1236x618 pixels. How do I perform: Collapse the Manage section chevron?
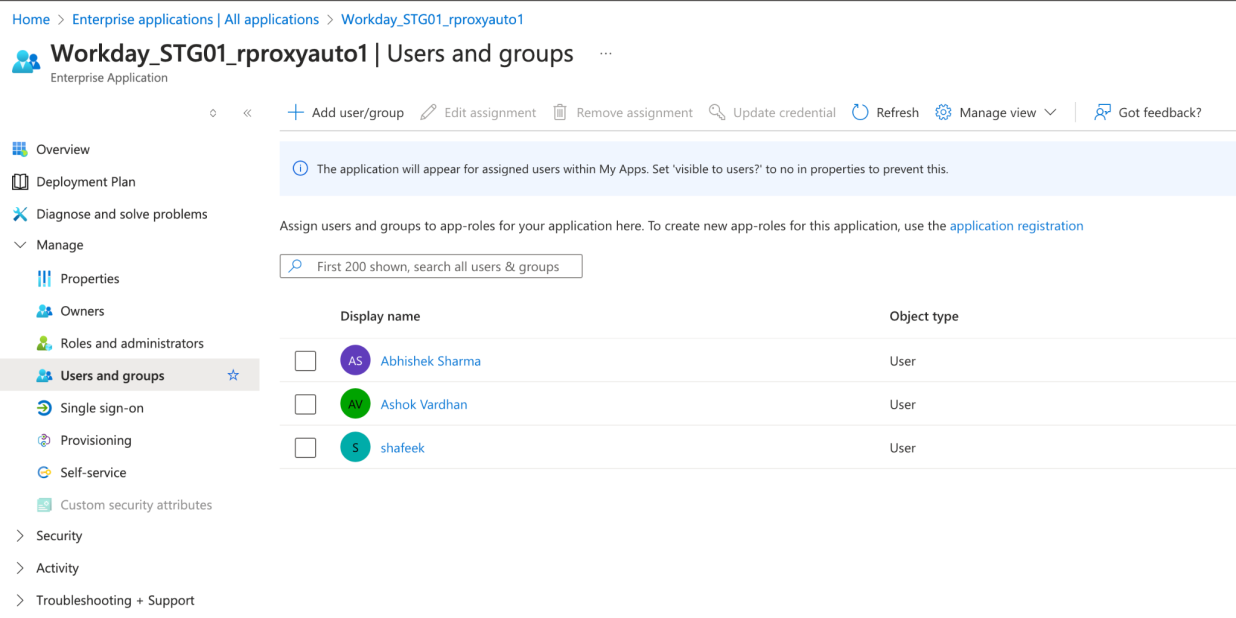click(20, 245)
